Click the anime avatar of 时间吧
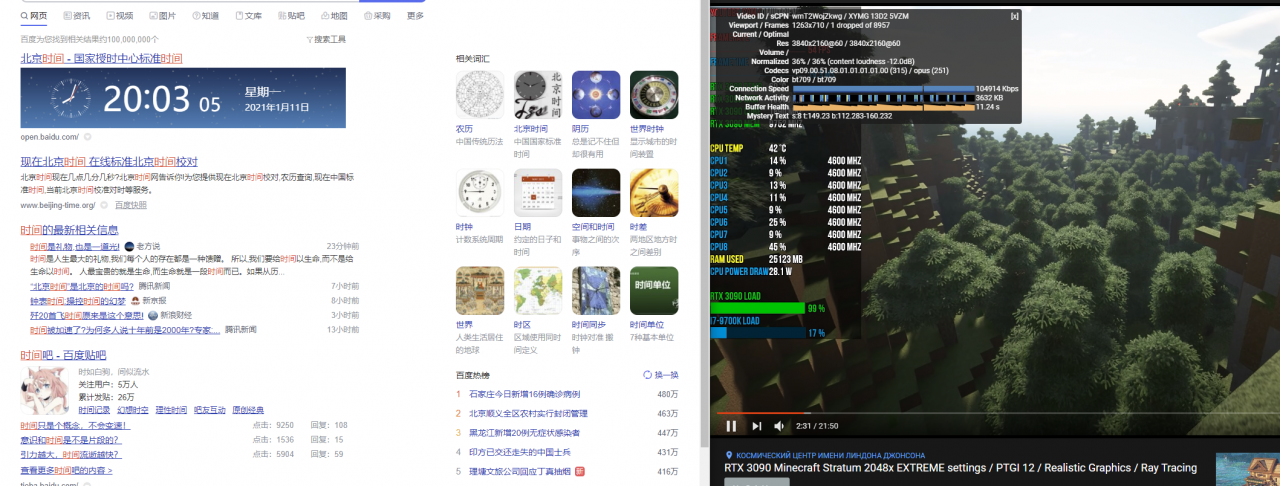The width and height of the screenshot is (1280, 486). (x=46, y=391)
